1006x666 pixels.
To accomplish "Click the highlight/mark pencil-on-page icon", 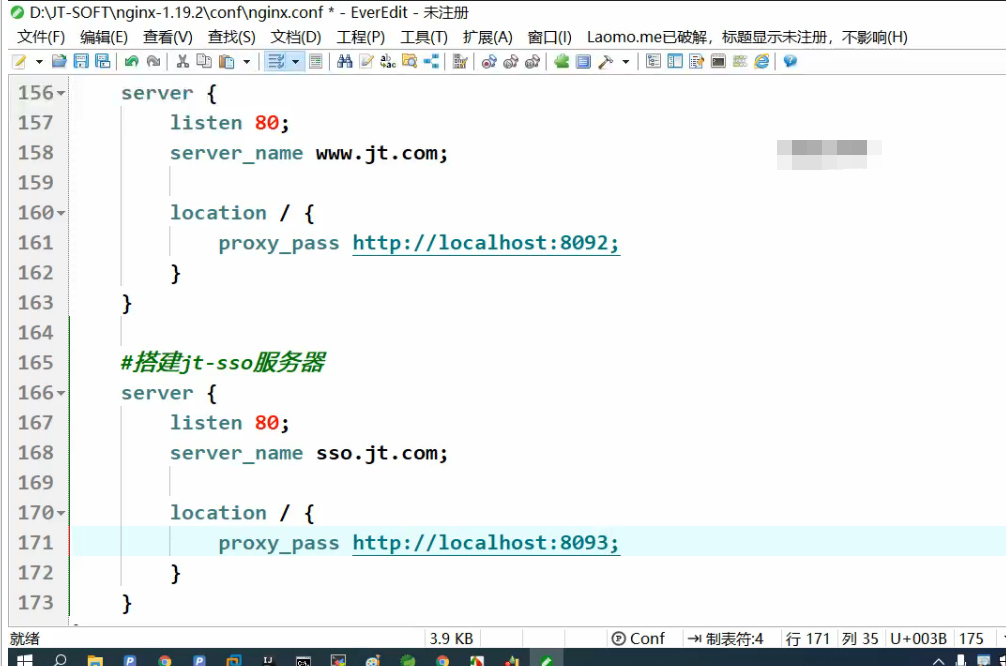I will point(366,62).
